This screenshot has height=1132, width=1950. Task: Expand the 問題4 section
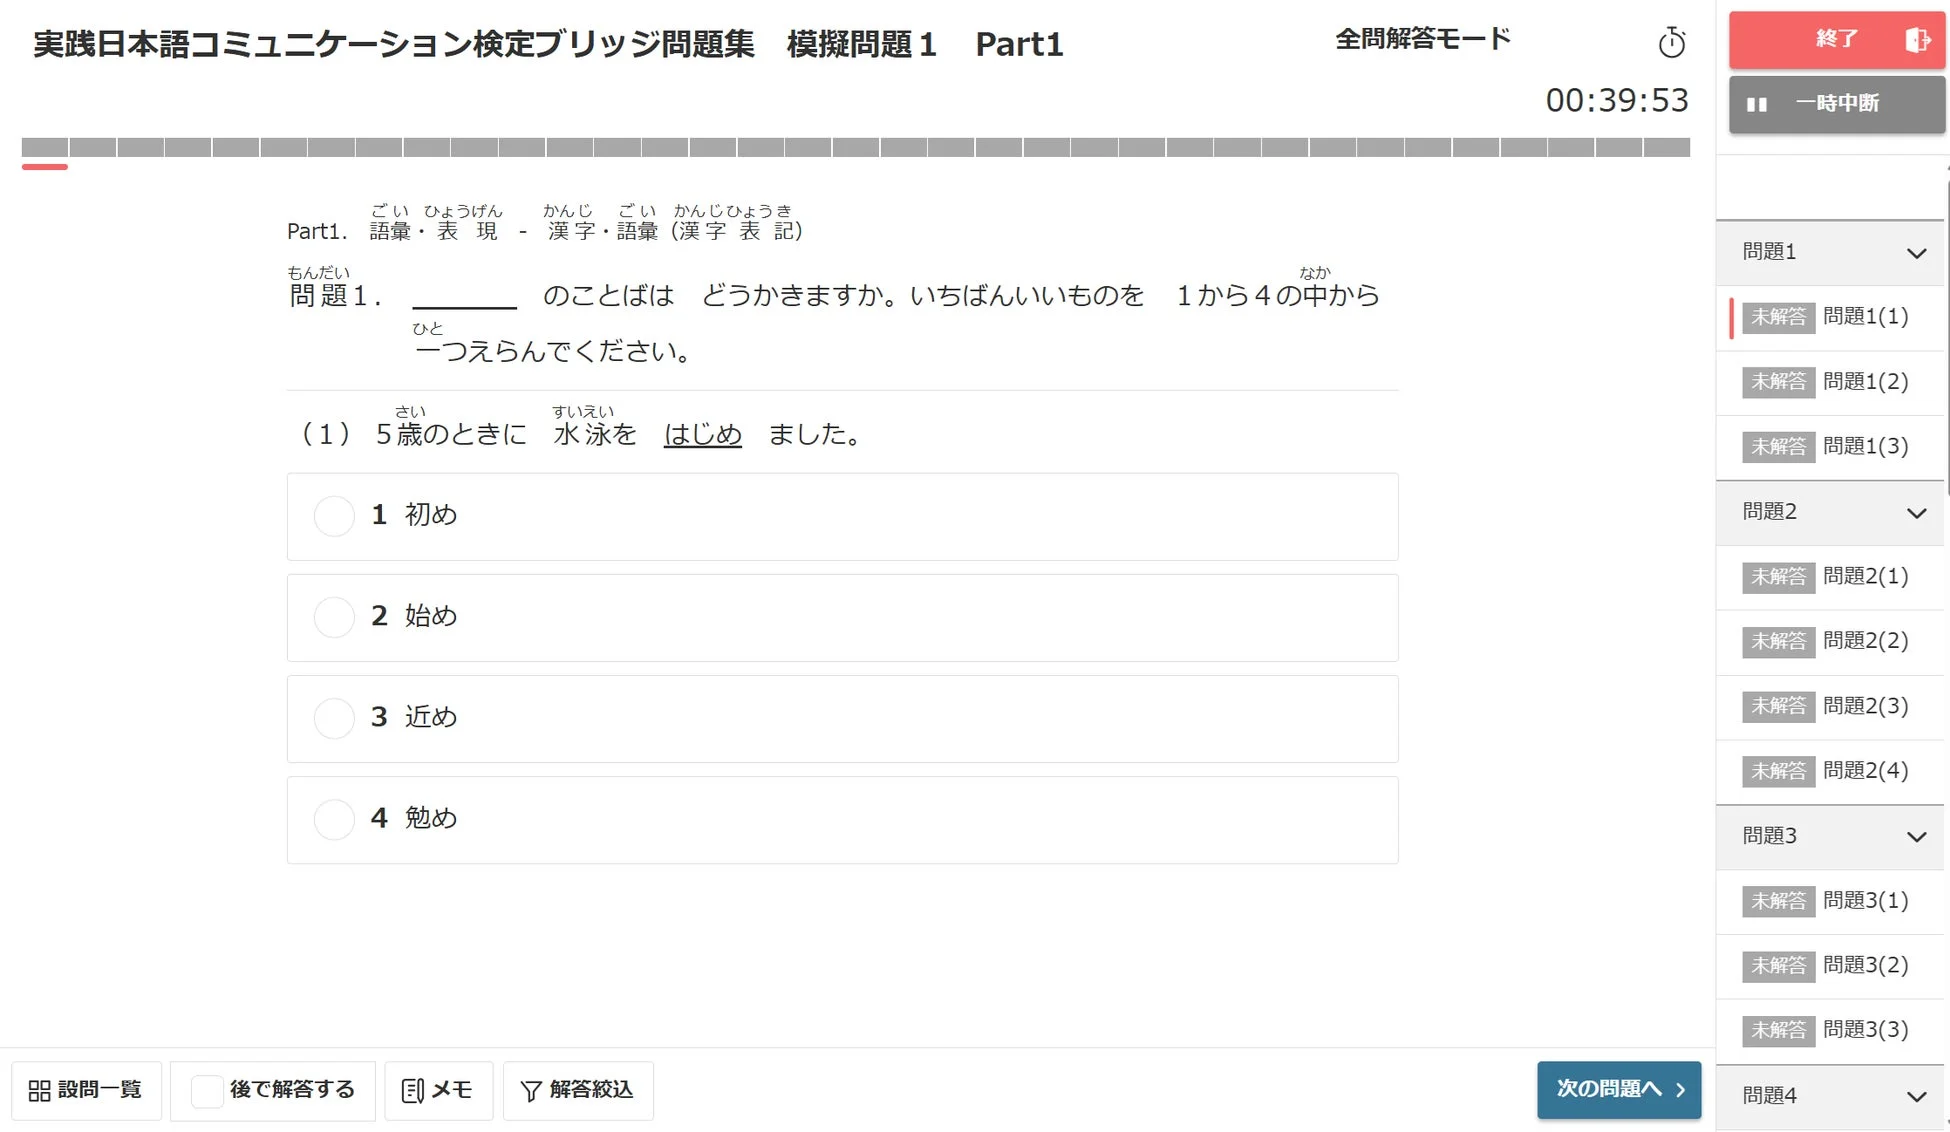click(1916, 1096)
